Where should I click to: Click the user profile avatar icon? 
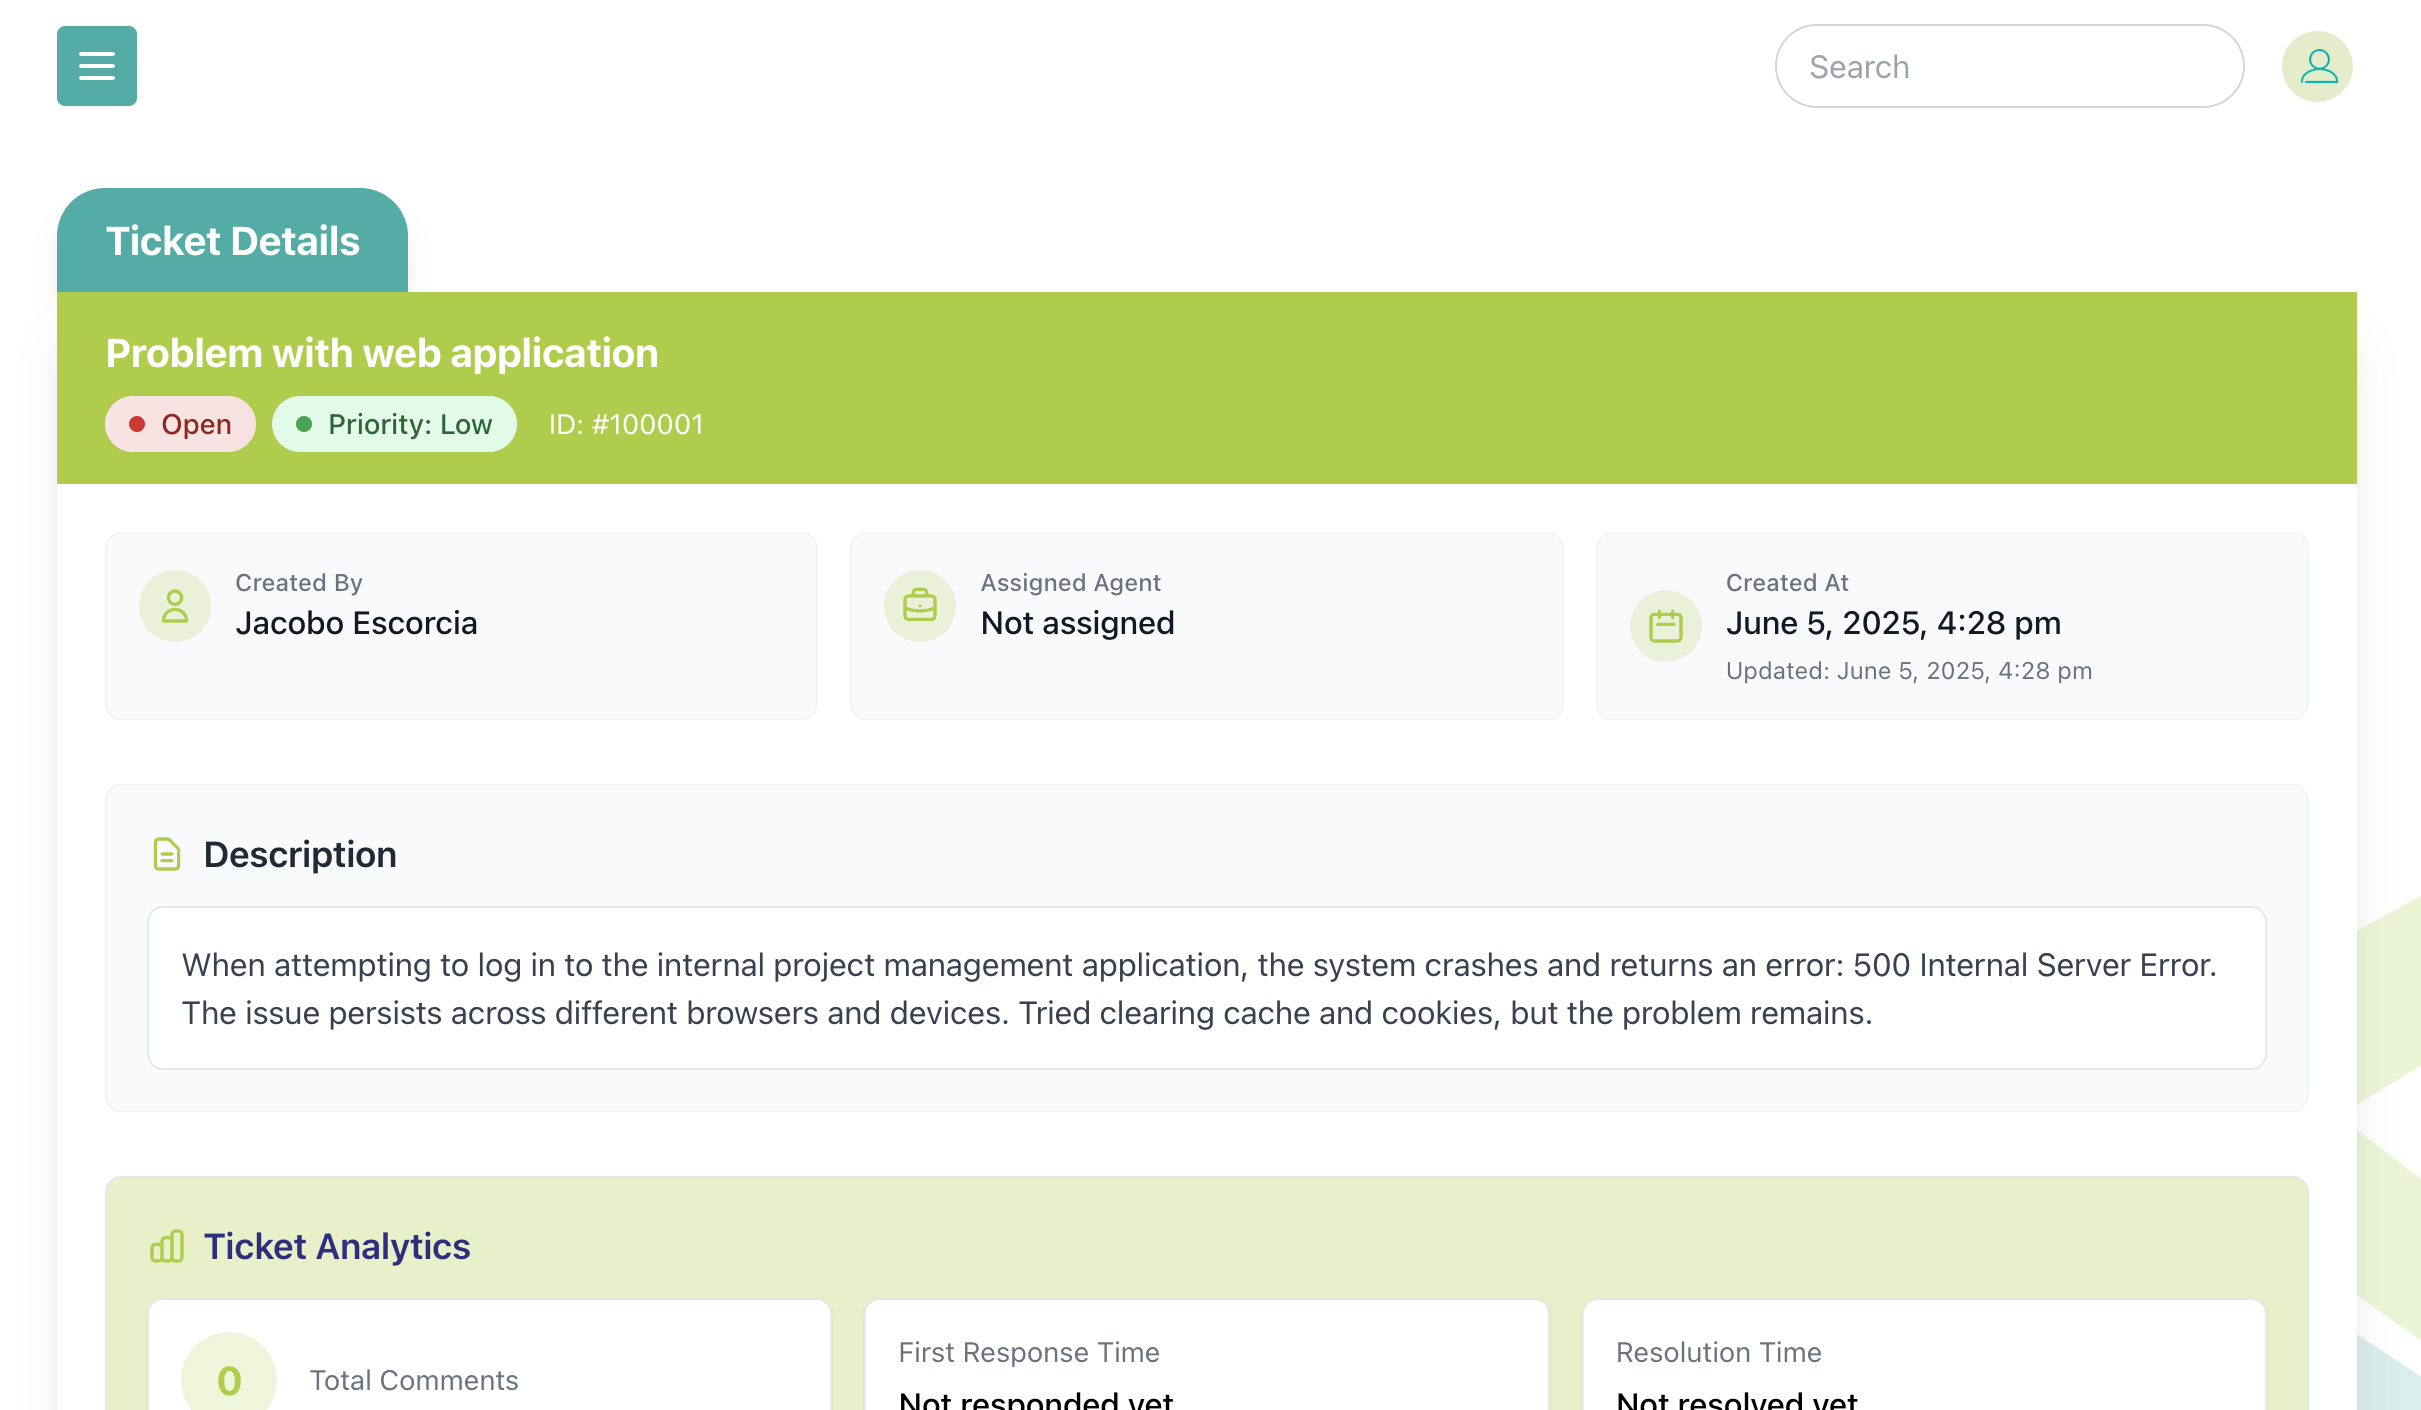pos(2316,66)
